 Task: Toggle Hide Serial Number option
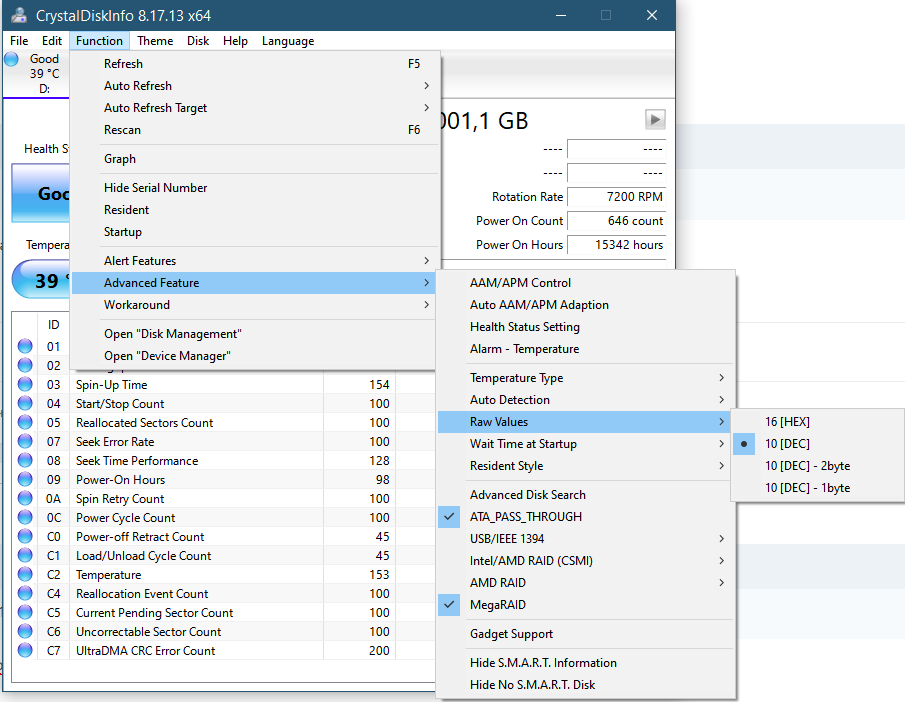pyautogui.click(x=255, y=188)
